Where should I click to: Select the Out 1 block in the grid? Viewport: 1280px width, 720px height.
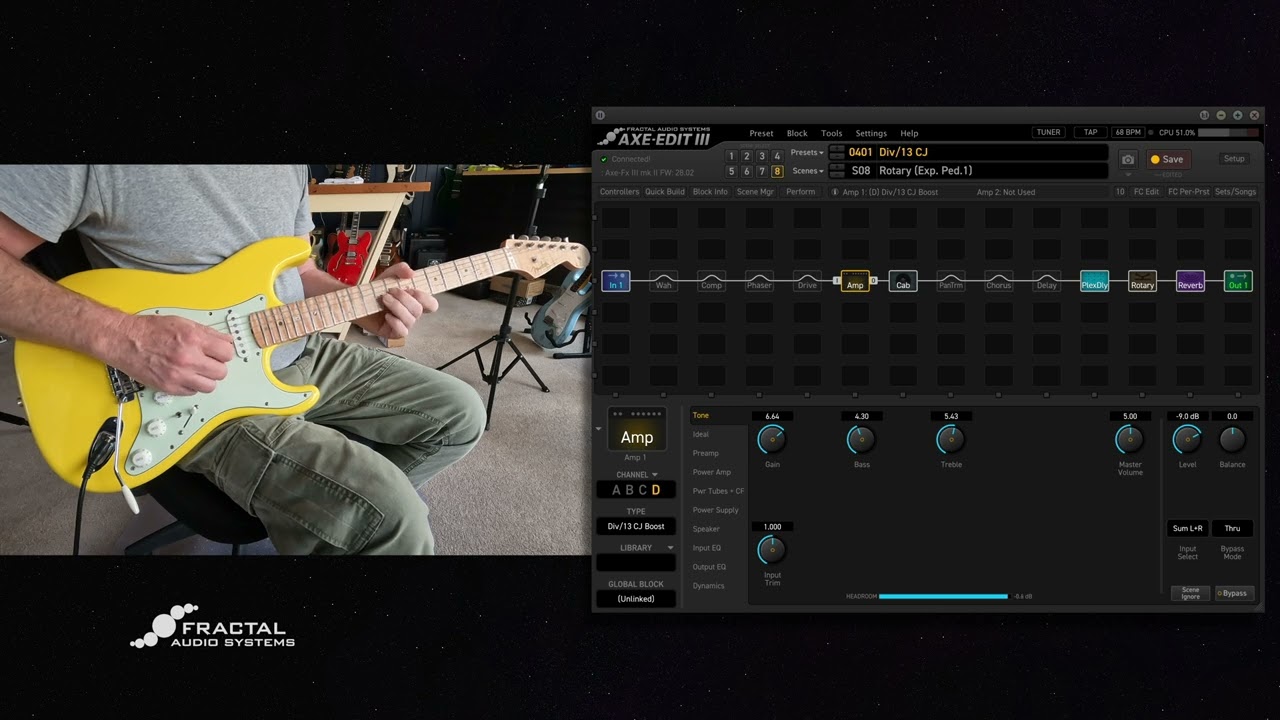1239,281
